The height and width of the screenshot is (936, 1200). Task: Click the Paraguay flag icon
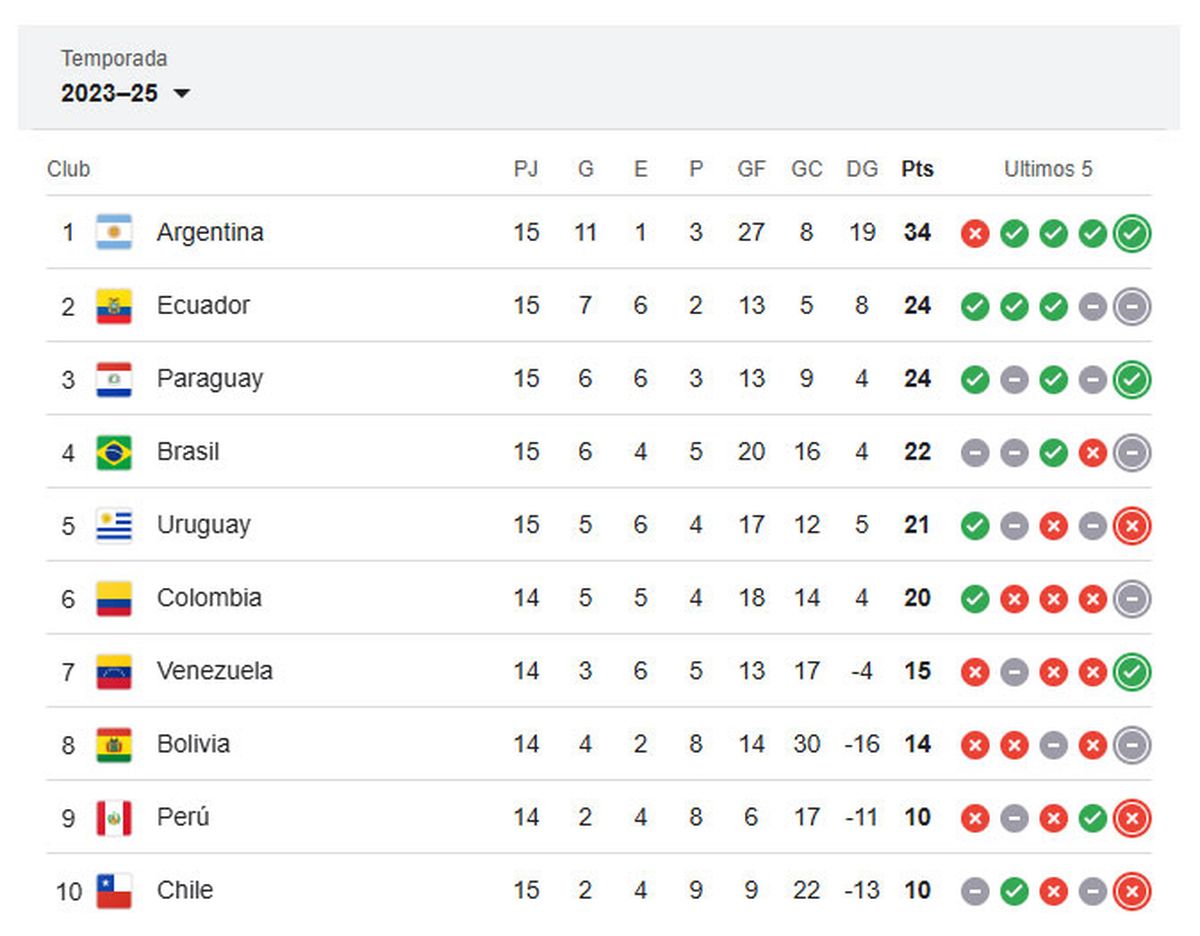114,379
